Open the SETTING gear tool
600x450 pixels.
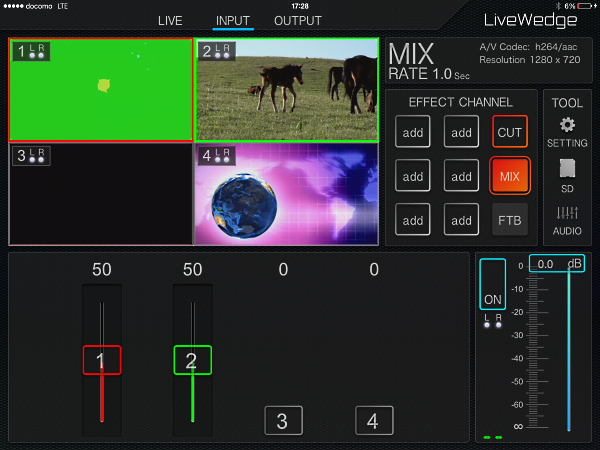pos(567,132)
